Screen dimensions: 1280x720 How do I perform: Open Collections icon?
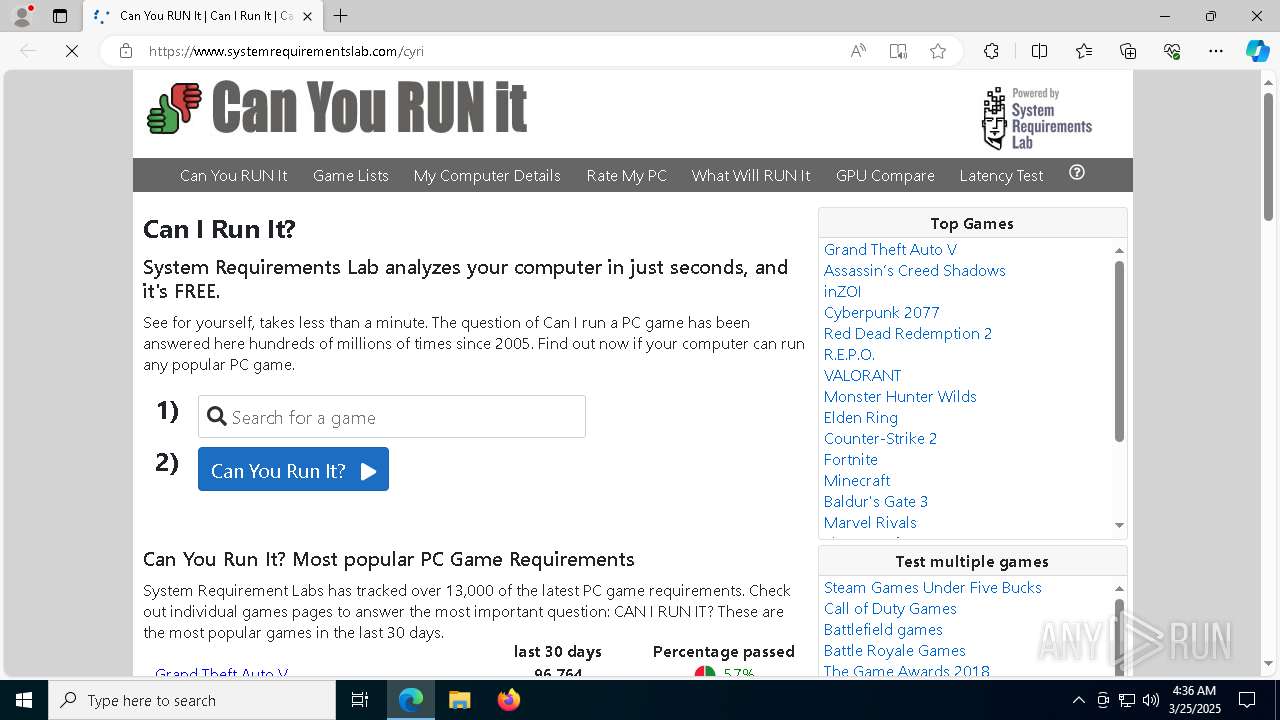click(1128, 51)
